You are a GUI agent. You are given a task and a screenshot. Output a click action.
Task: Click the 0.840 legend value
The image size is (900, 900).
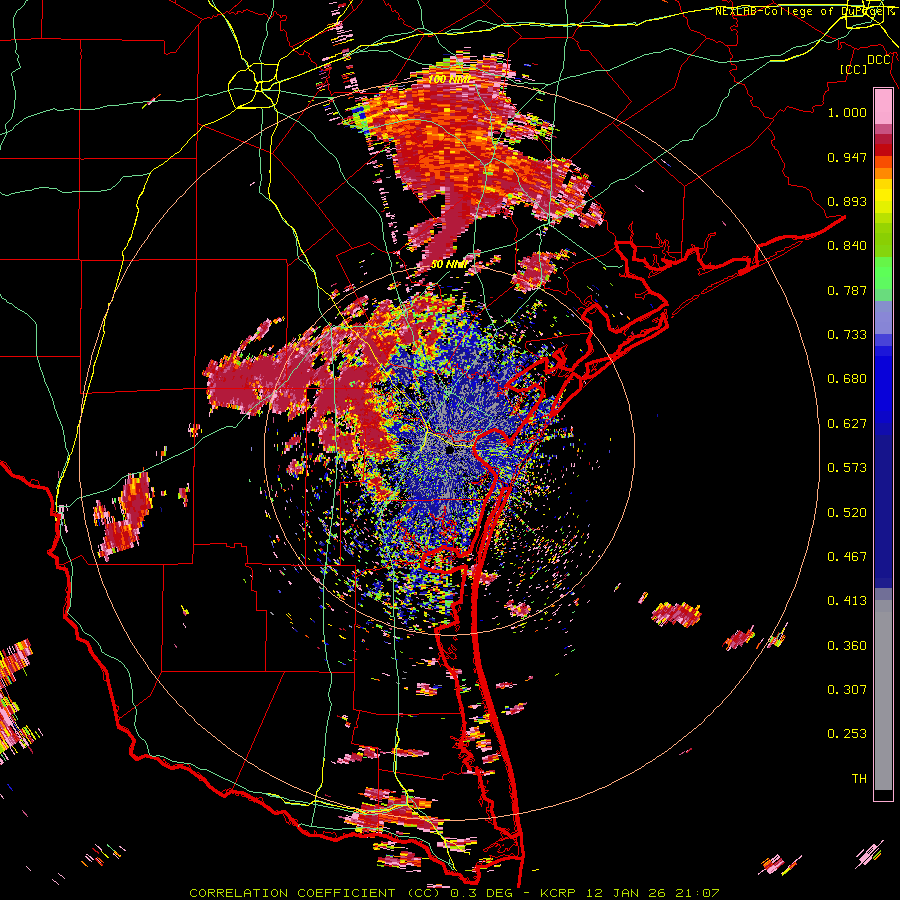(847, 246)
